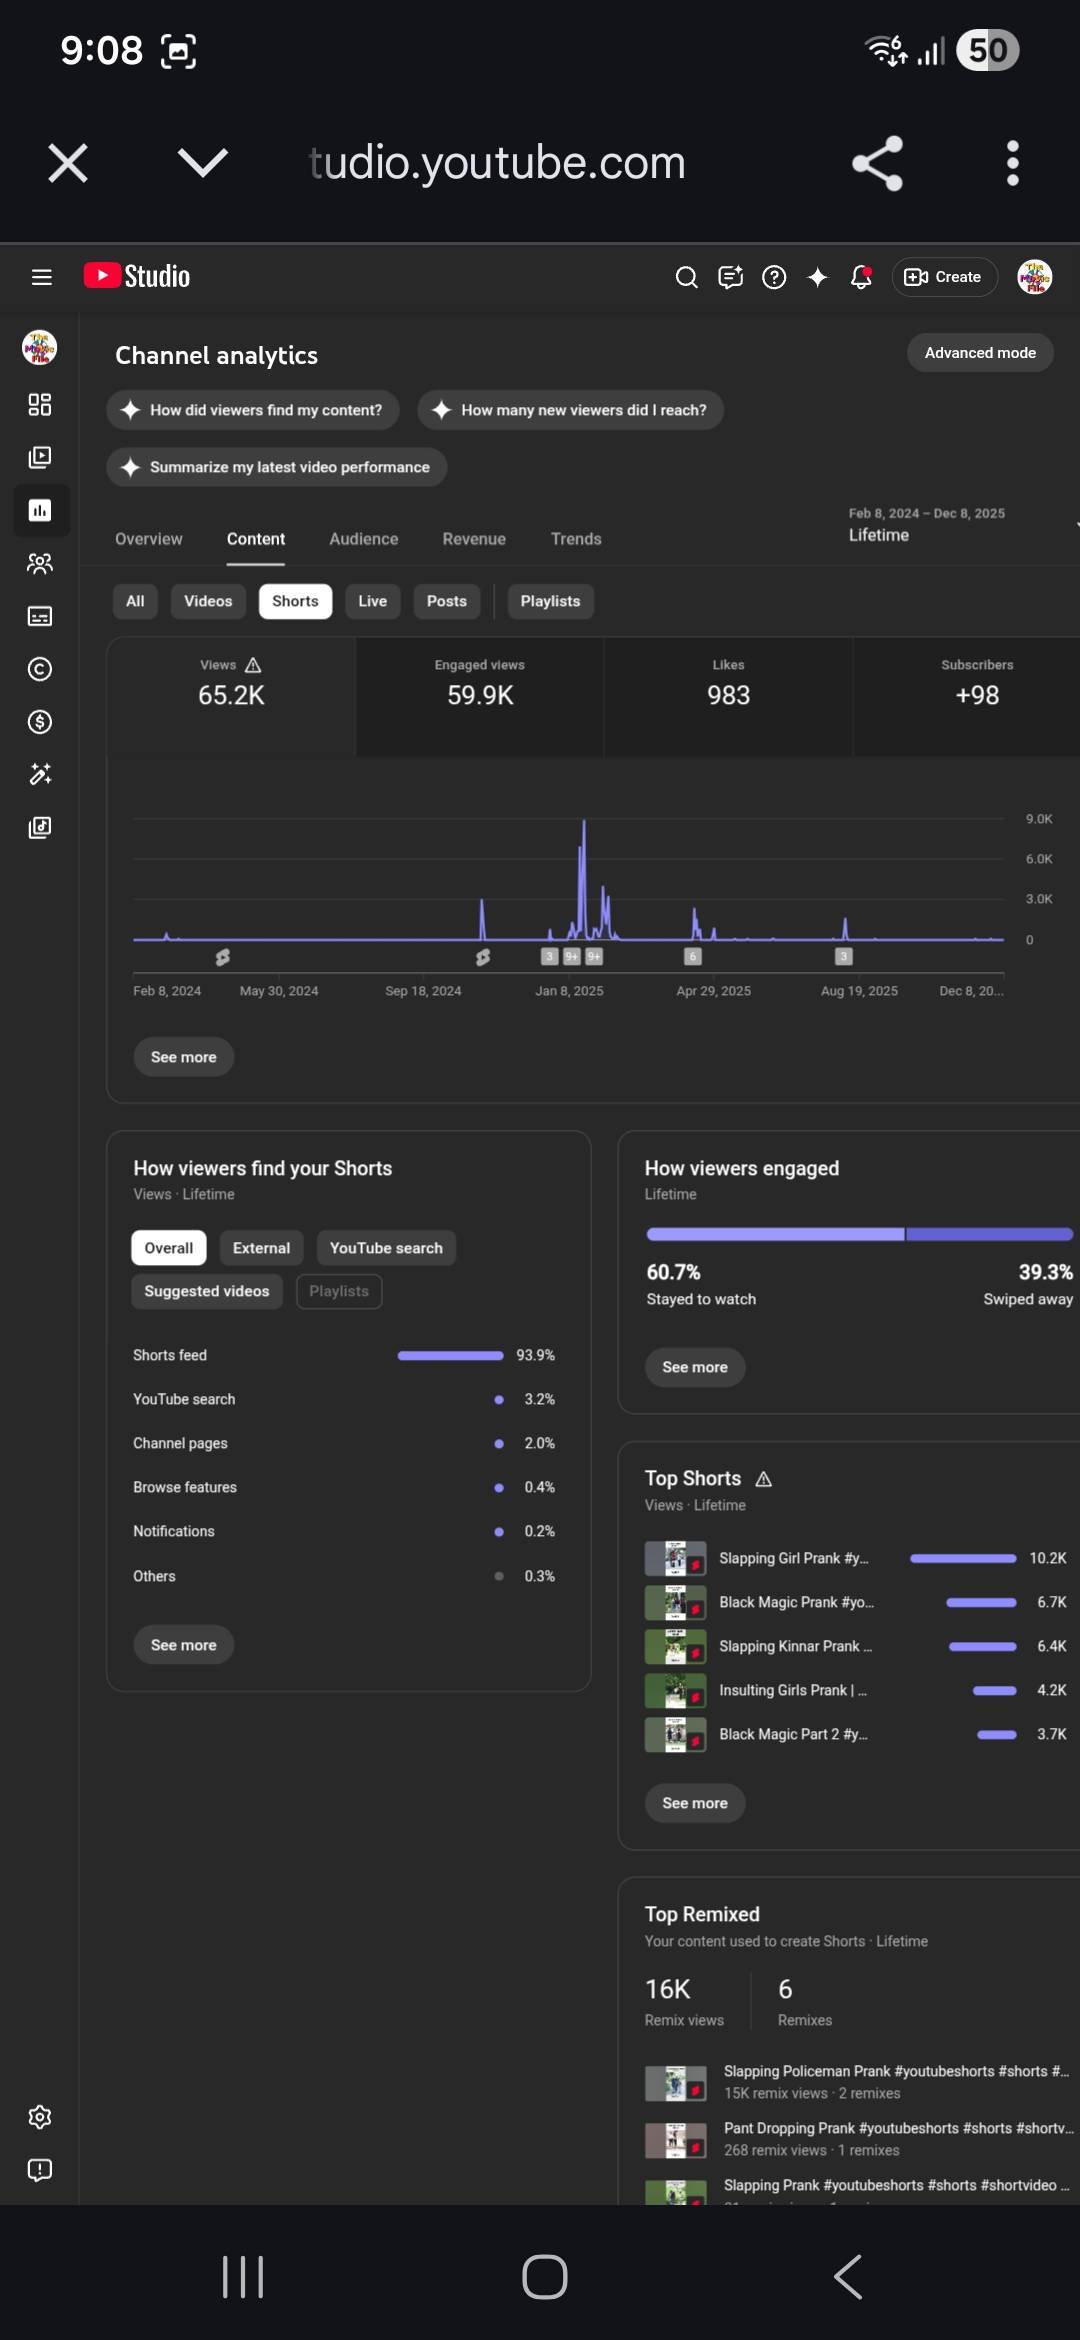Open Slapping Girl Prank short thumbnail
The width and height of the screenshot is (1080, 2340).
(x=676, y=1558)
